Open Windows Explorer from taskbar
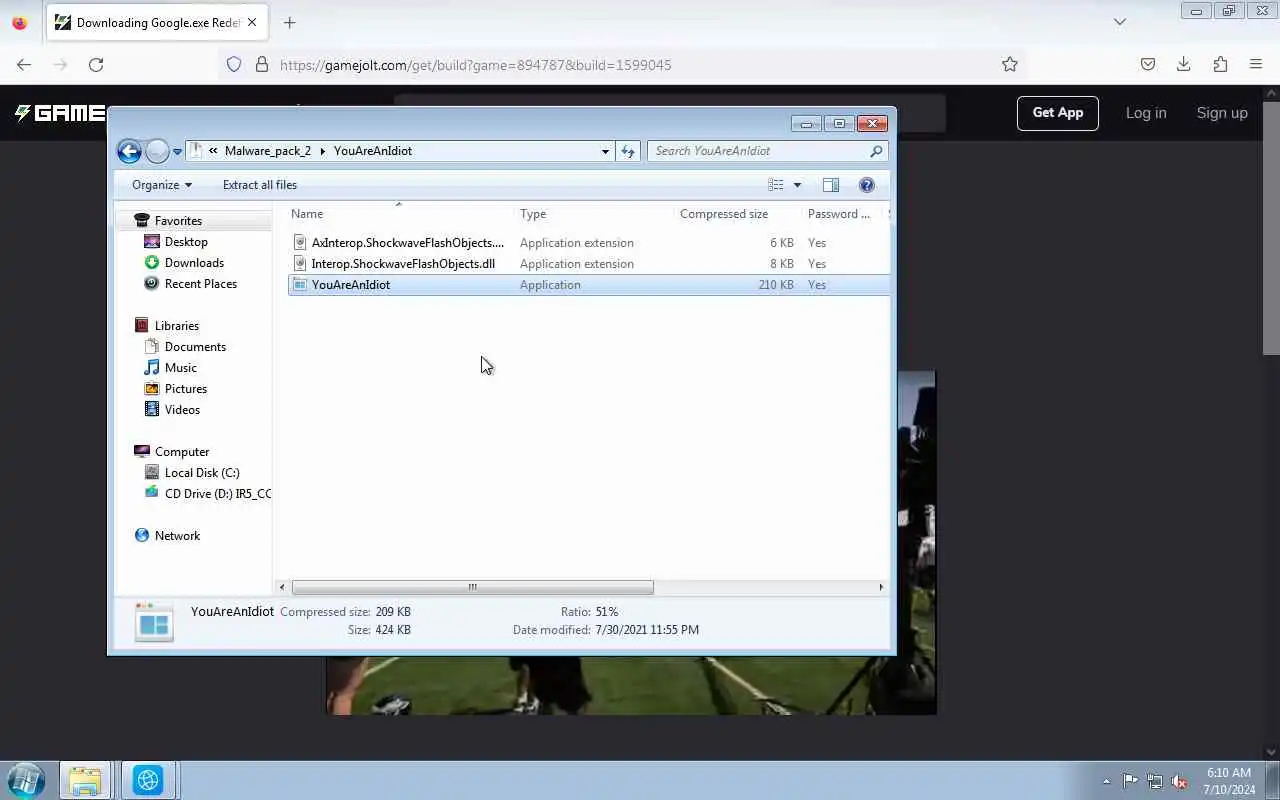 click(85, 780)
